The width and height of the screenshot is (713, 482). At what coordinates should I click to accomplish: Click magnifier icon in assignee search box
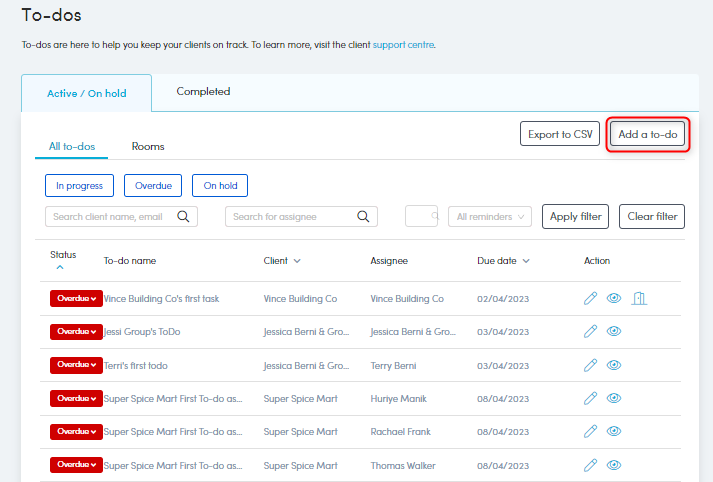pos(364,216)
